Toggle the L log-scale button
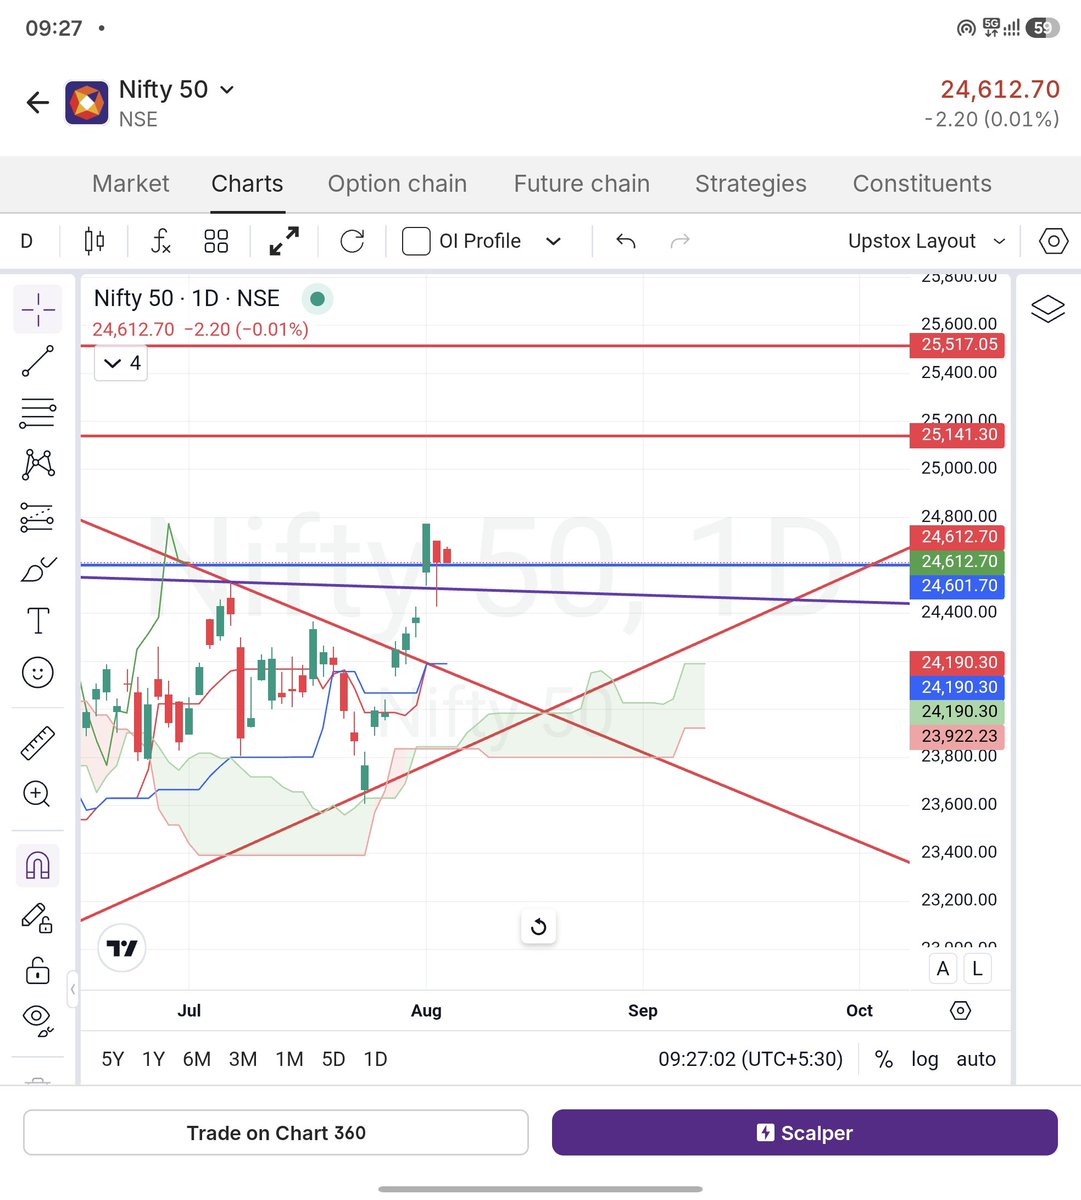This screenshot has width=1081, height=1200. (x=977, y=968)
